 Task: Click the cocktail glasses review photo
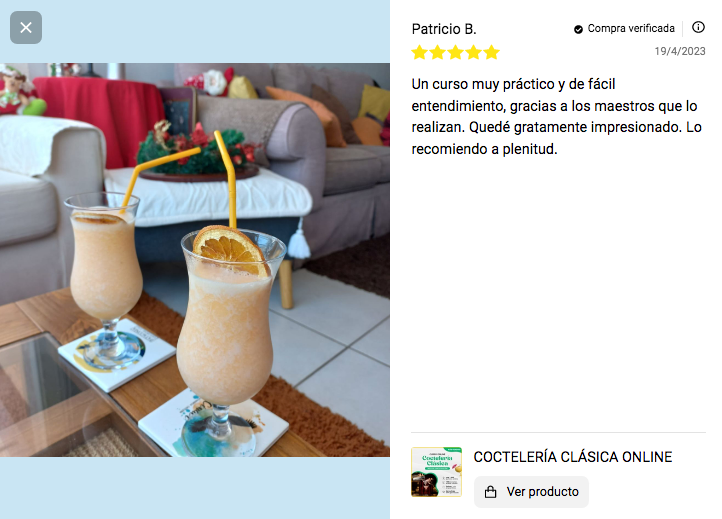tap(195, 260)
